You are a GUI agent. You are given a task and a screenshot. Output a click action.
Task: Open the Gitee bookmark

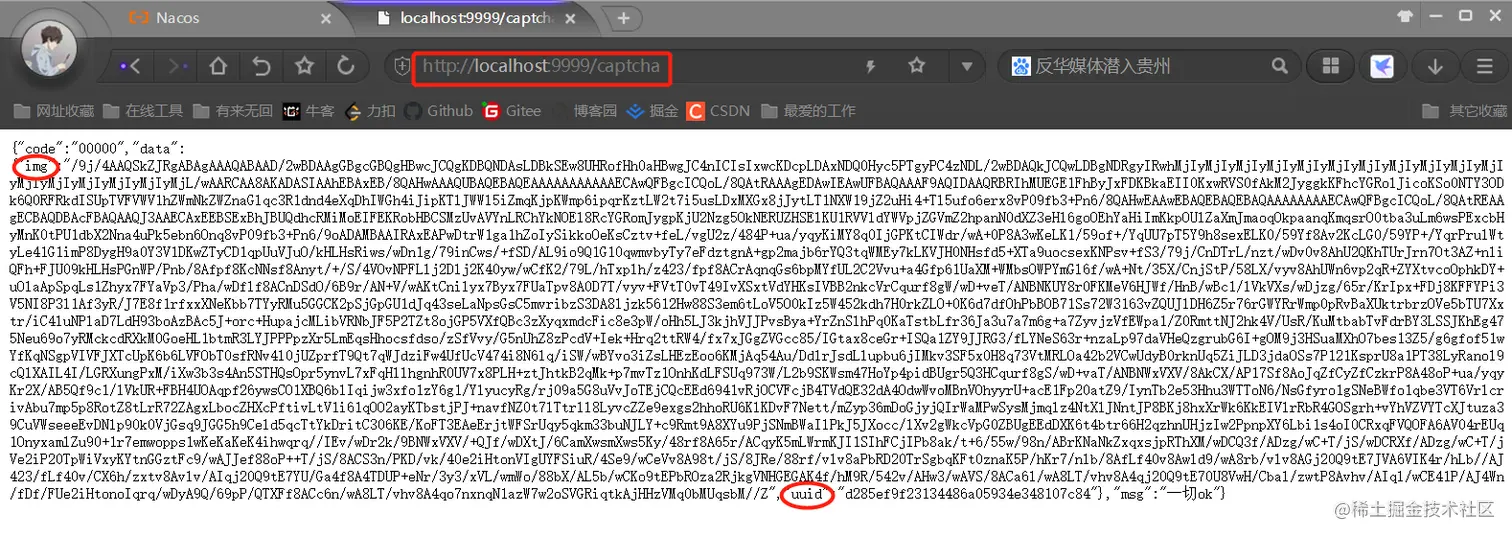[512, 111]
